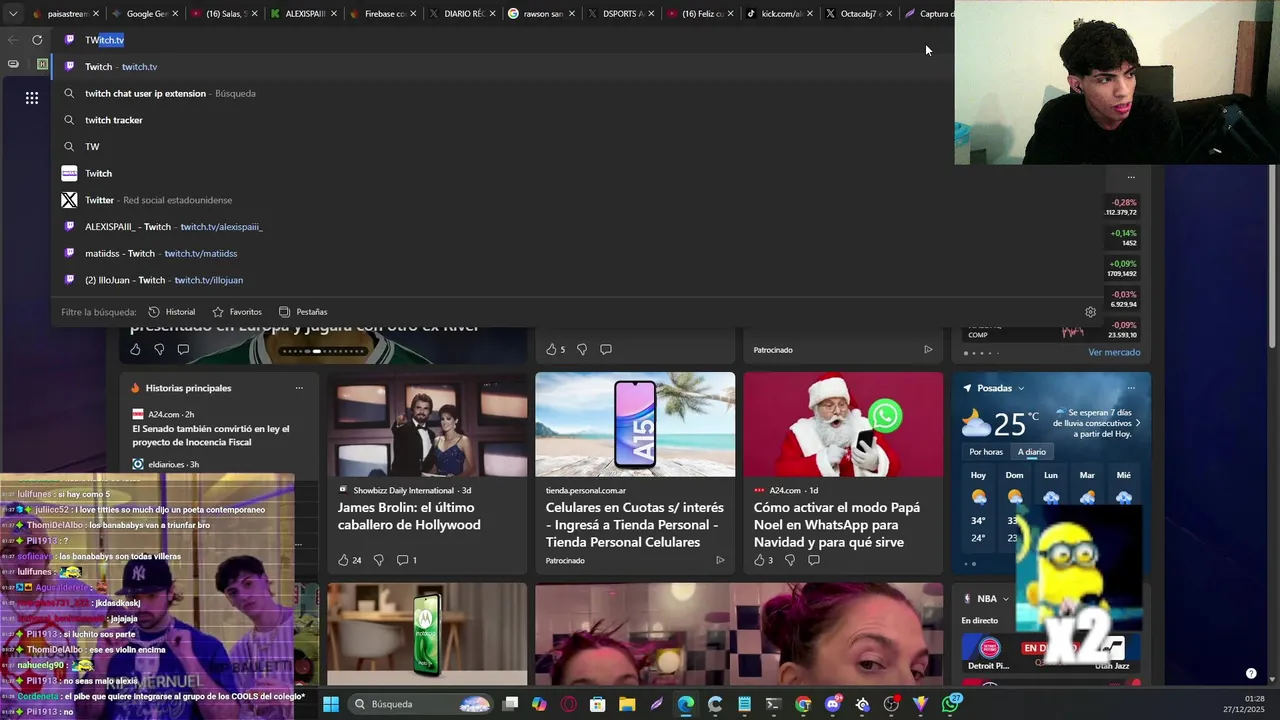Open Windows Start menu
This screenshot has width=1280, height=720.
[331, 704]
